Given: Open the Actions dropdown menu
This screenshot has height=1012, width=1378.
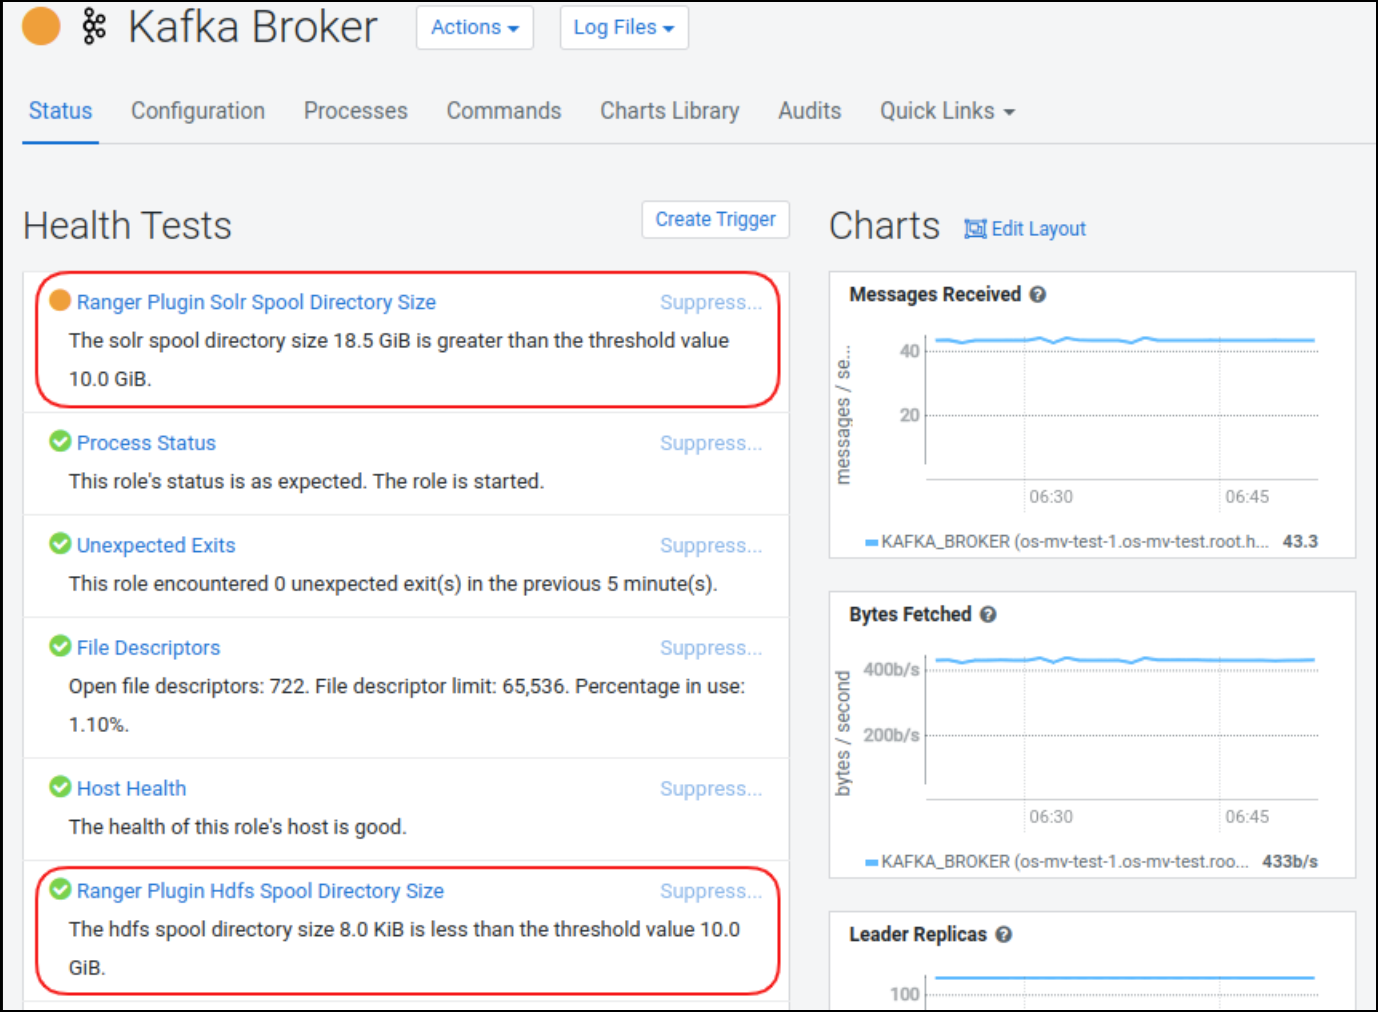Looking at the screenshot, I should click(x=474, y=28).
